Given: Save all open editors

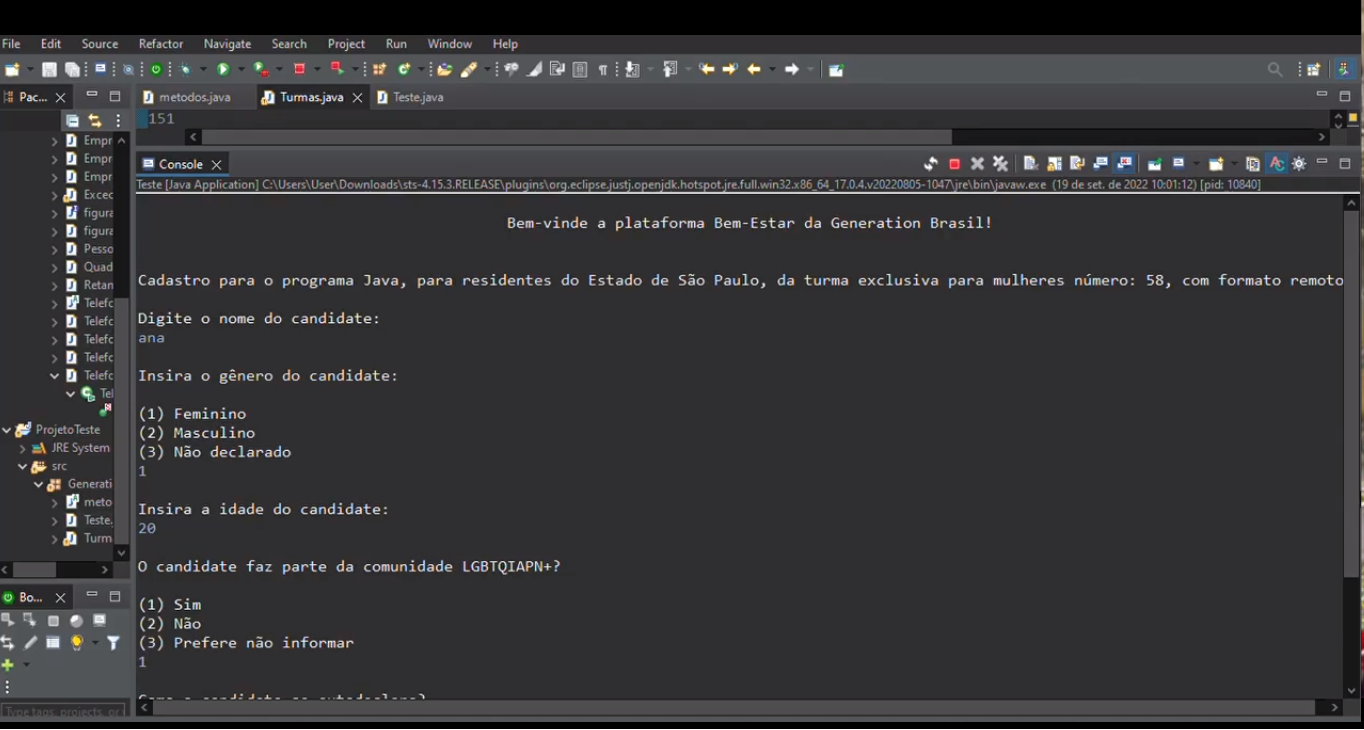Looking at the screenshot, I should [x=74, y=69].
